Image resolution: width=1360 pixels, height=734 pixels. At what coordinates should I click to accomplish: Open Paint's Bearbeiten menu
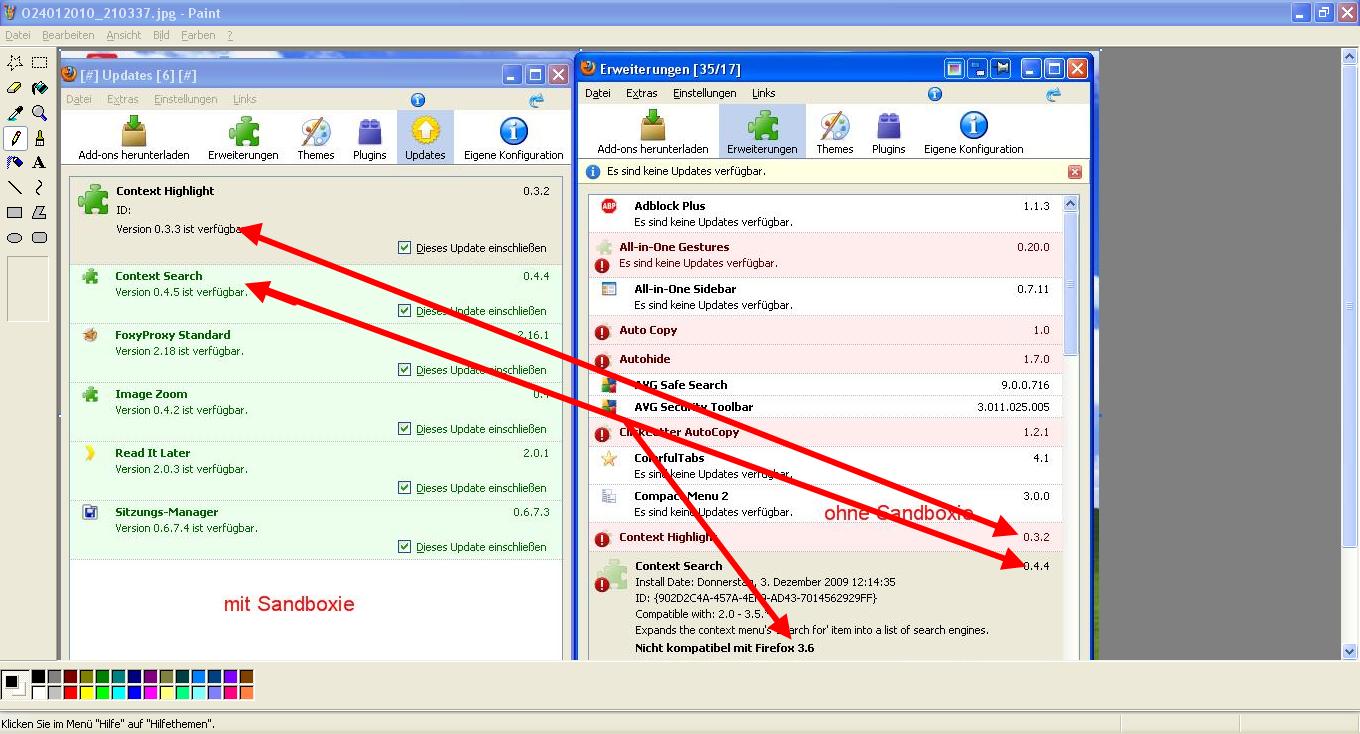click(x=68, y=35)
